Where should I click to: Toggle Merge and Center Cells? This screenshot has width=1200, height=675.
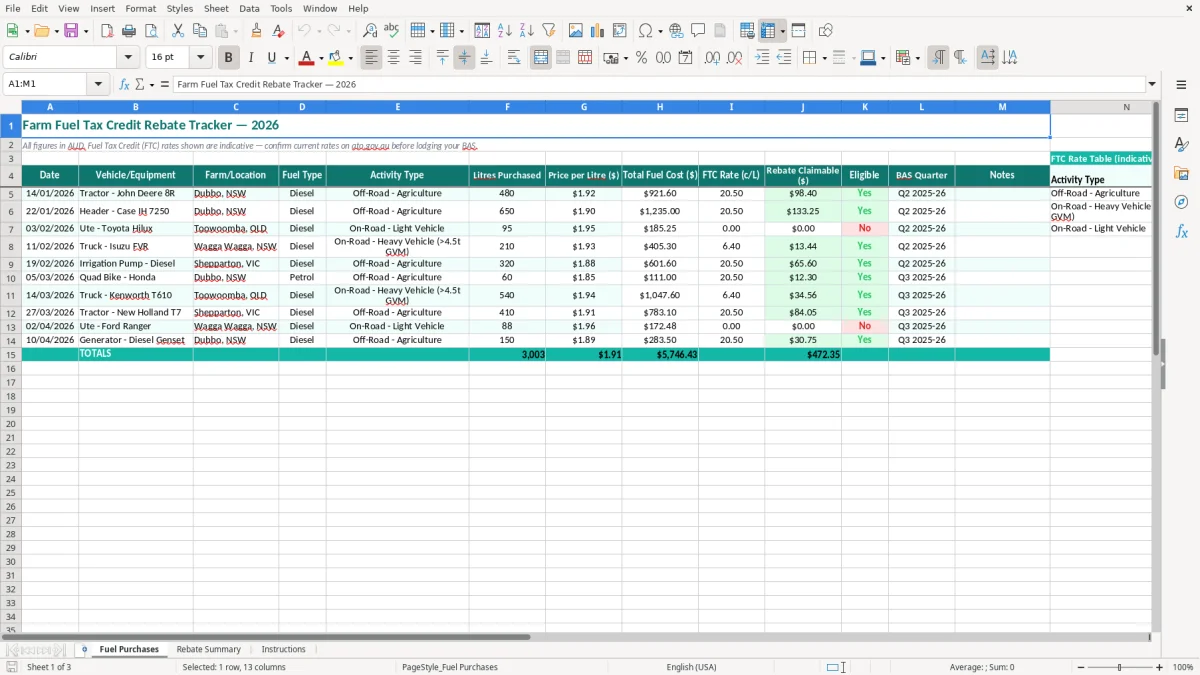coord(541,58)
